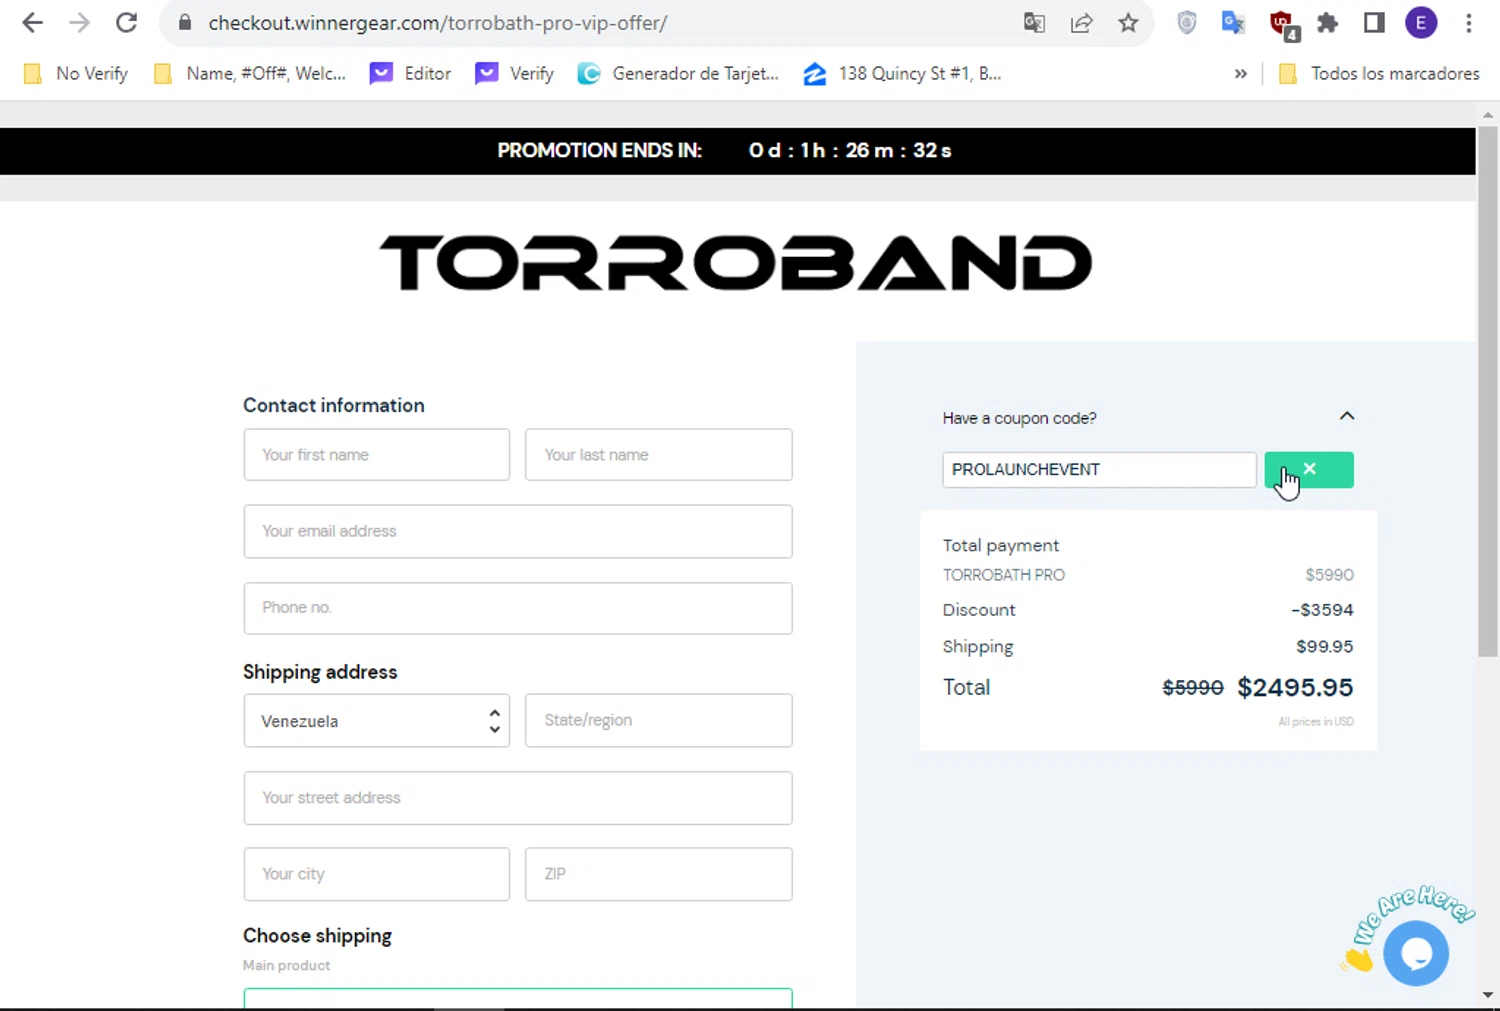Click the Have a coupon code? label
The width and height of the screenshot is (1500, 1011).
(x=1019, y=418)
